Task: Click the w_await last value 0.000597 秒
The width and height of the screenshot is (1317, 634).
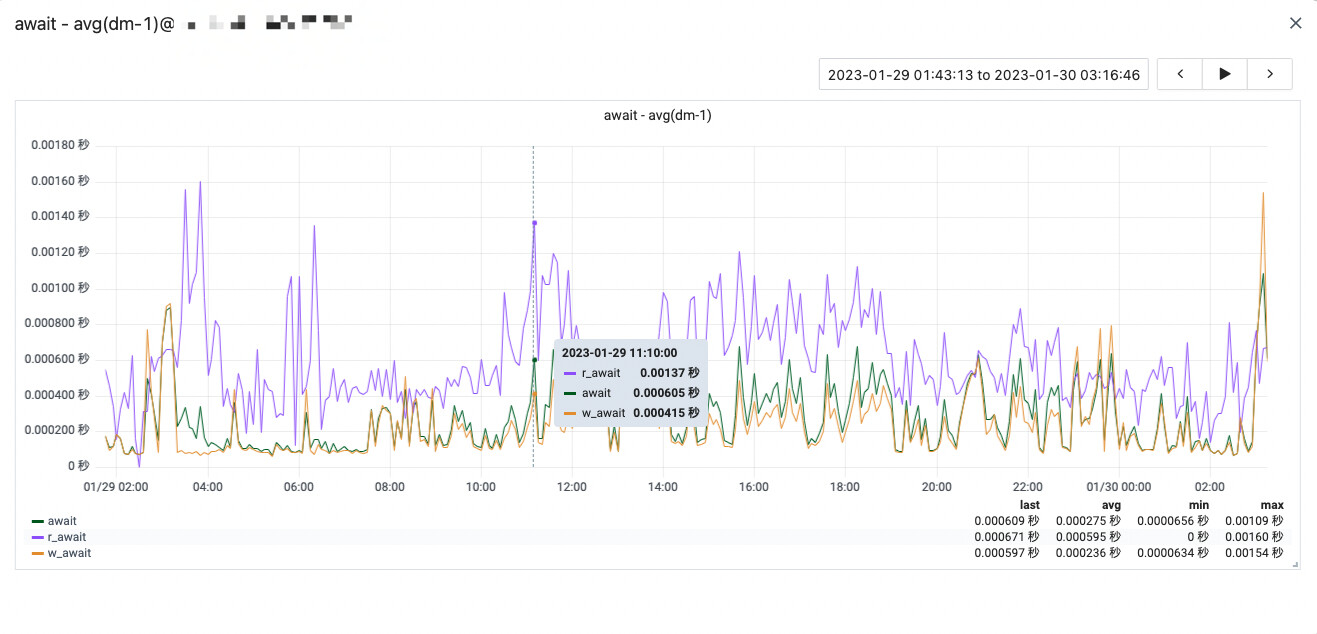Action: point(1007,553)
